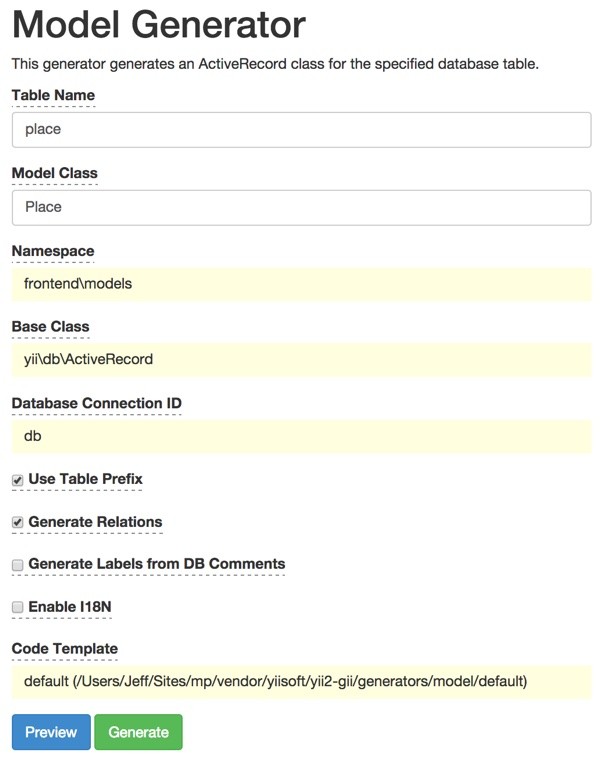Click the Use Table Prefix label text
Viewport: 600px width, 762px height.
[x=85, y=479]
